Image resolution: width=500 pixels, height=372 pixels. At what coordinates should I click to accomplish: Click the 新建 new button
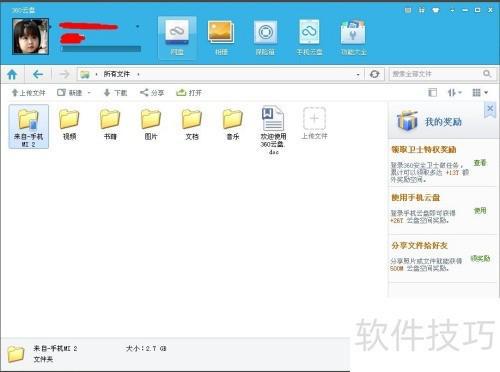(x=70, y=93)
